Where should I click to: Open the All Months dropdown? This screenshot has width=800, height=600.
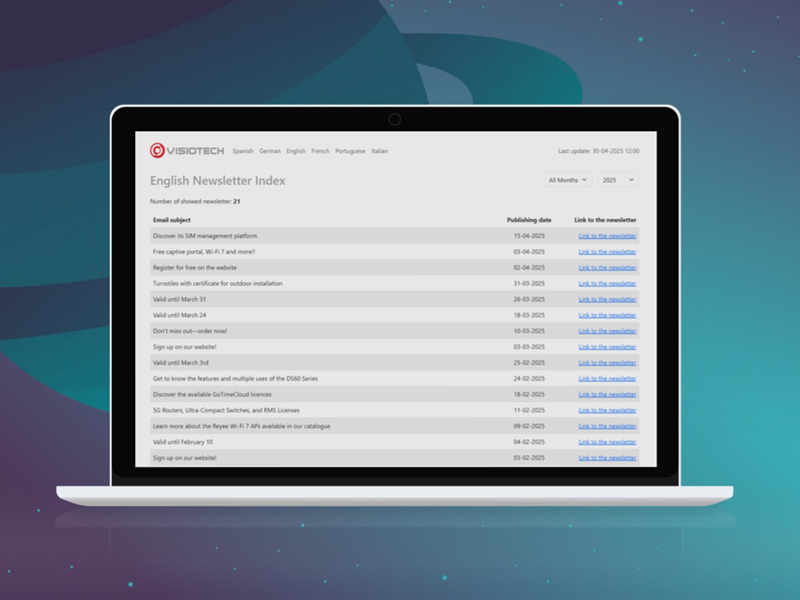[x=567, y=180]
